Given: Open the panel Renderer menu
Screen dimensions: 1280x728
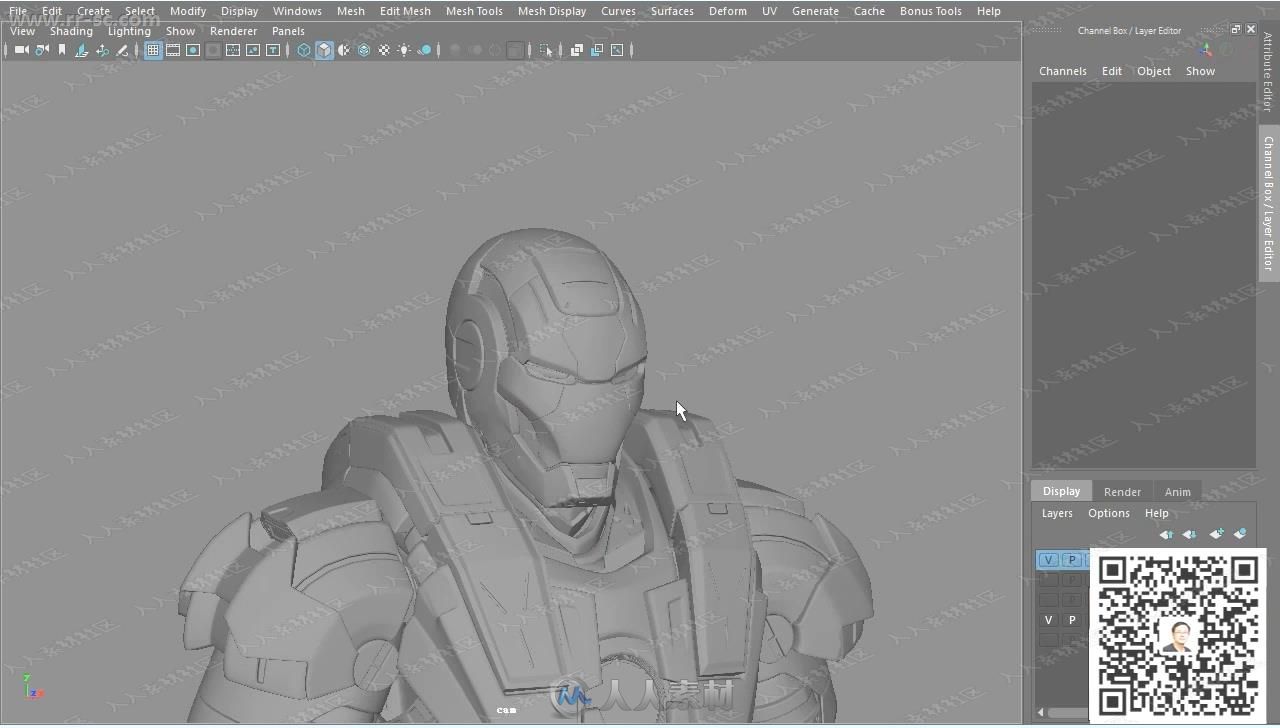Looking at the screenshot, I should pos(233,31).
